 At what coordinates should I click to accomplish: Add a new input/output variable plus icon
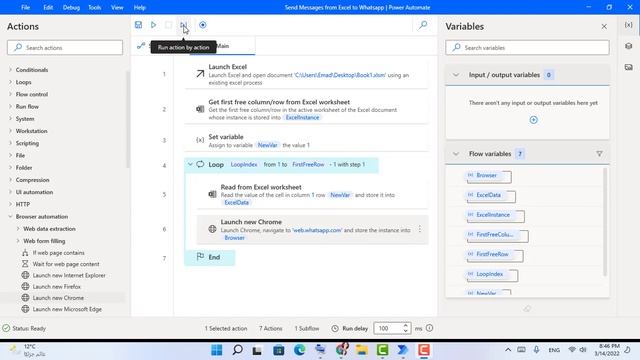coord(533,120)
